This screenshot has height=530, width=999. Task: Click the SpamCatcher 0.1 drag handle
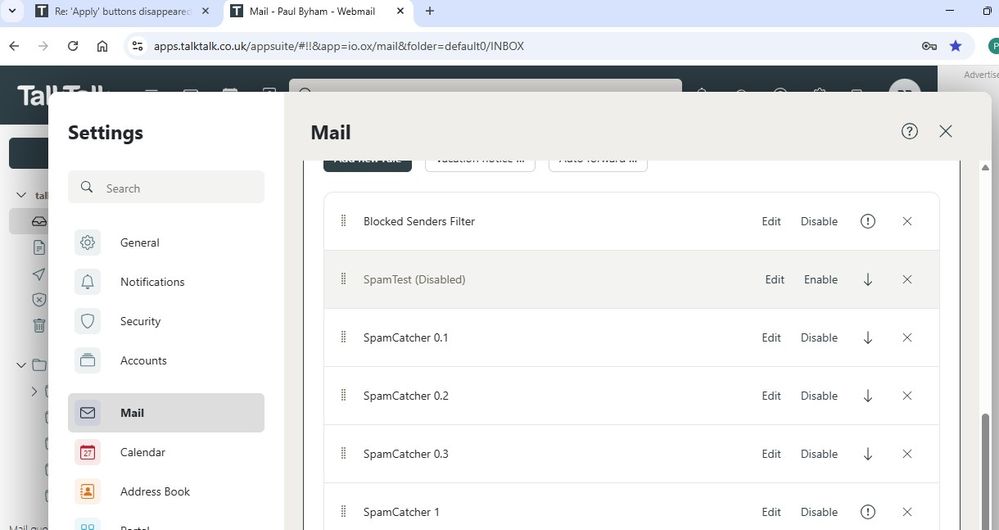343,338
